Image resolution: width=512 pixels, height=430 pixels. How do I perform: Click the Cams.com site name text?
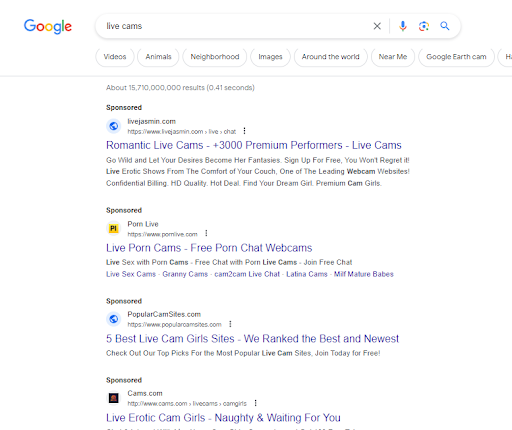(x=145, y=393)
